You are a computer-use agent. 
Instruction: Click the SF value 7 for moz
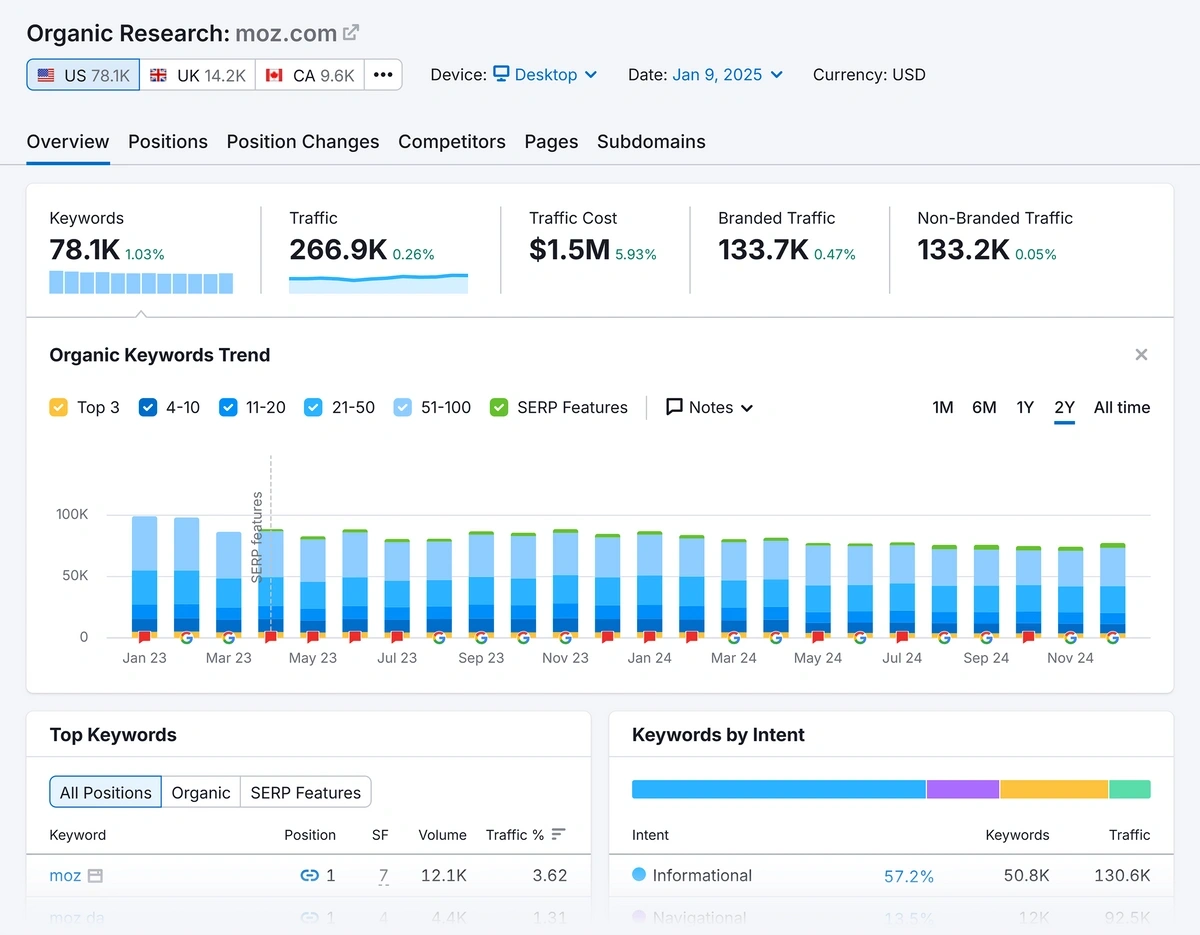click(383, 876)
